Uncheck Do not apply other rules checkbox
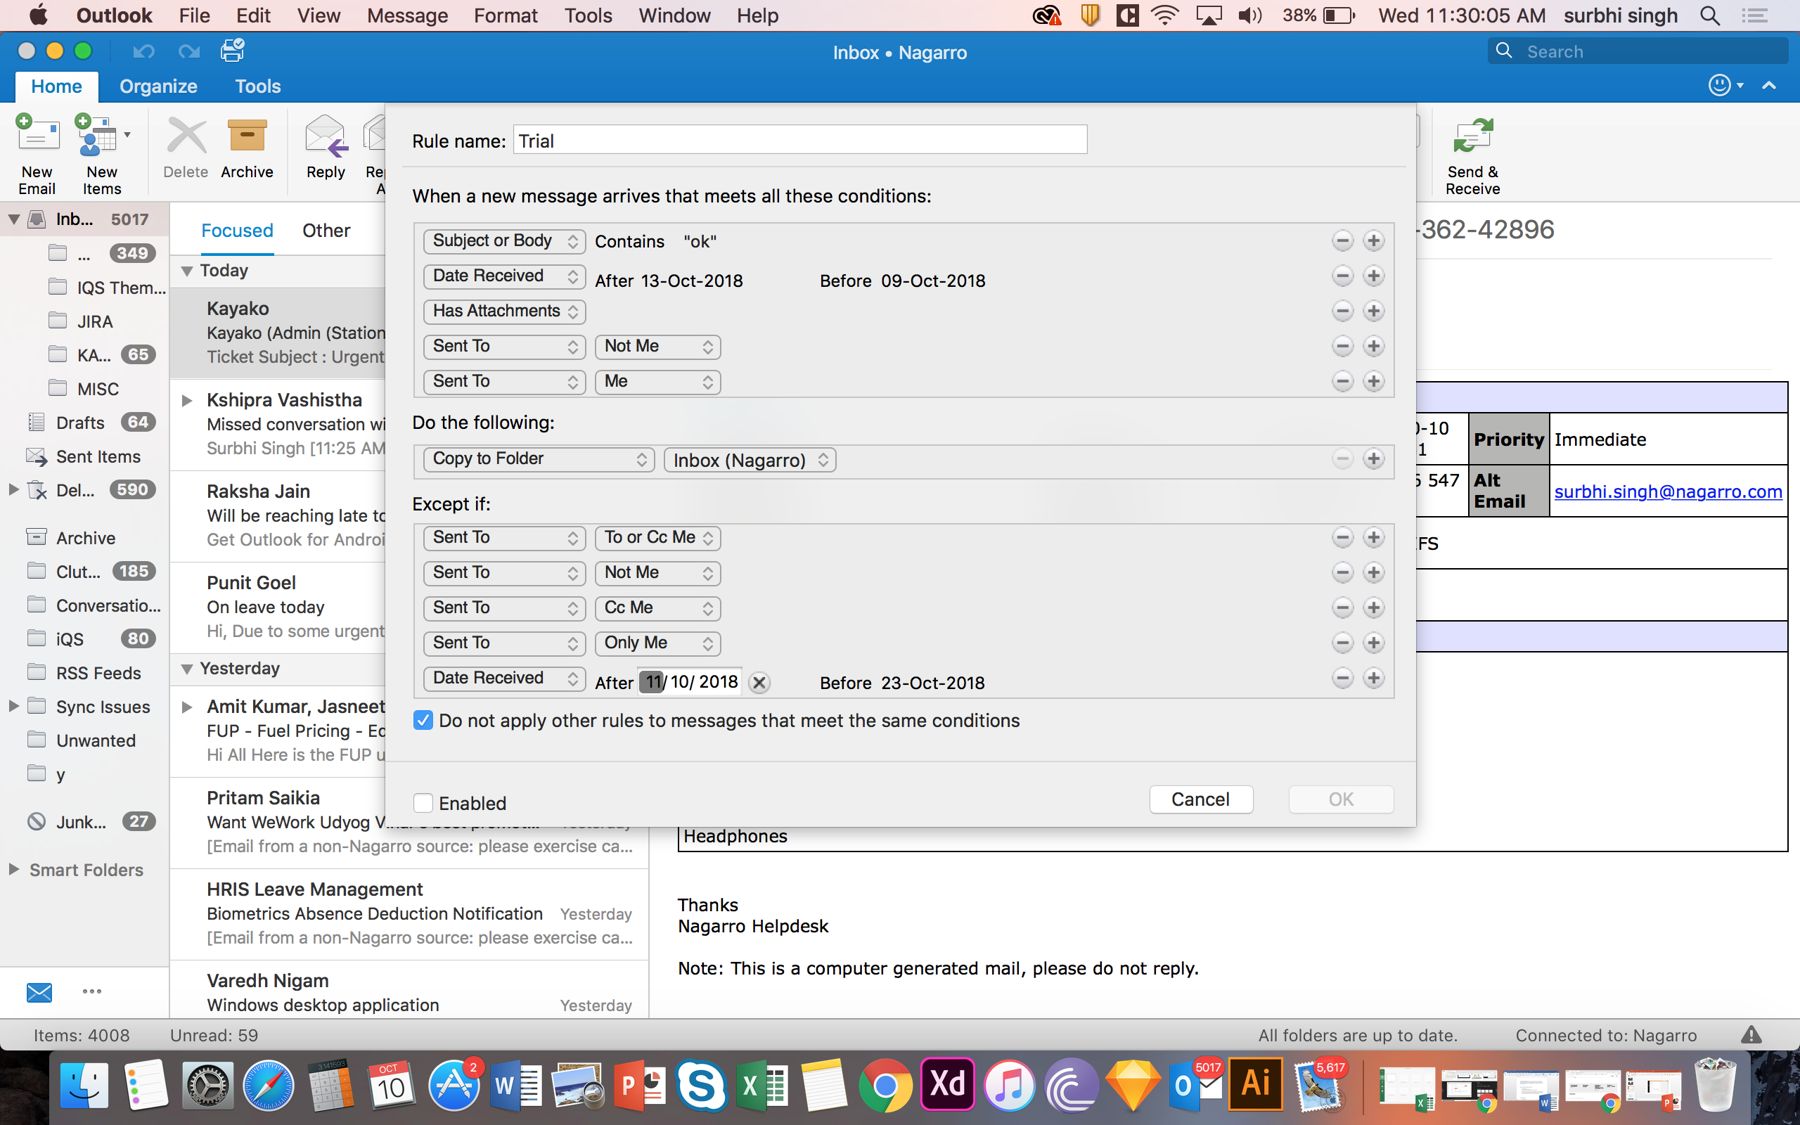 point(423,721)
